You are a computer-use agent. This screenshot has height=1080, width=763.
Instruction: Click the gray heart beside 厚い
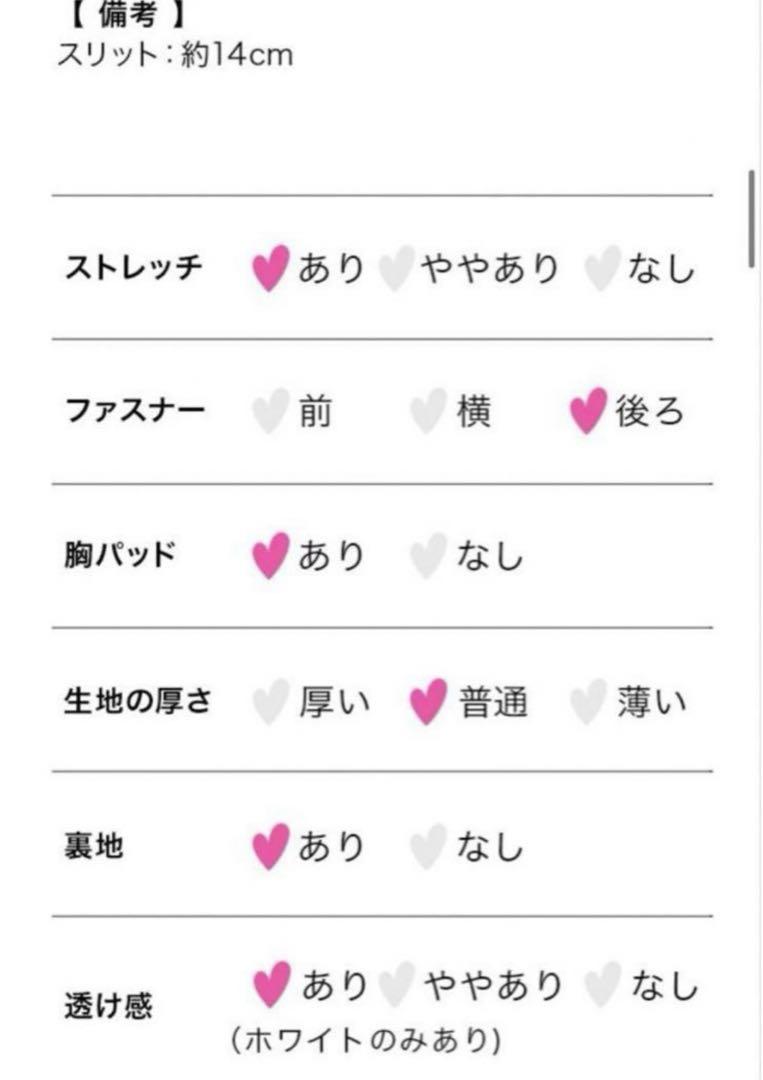[270, 701]
